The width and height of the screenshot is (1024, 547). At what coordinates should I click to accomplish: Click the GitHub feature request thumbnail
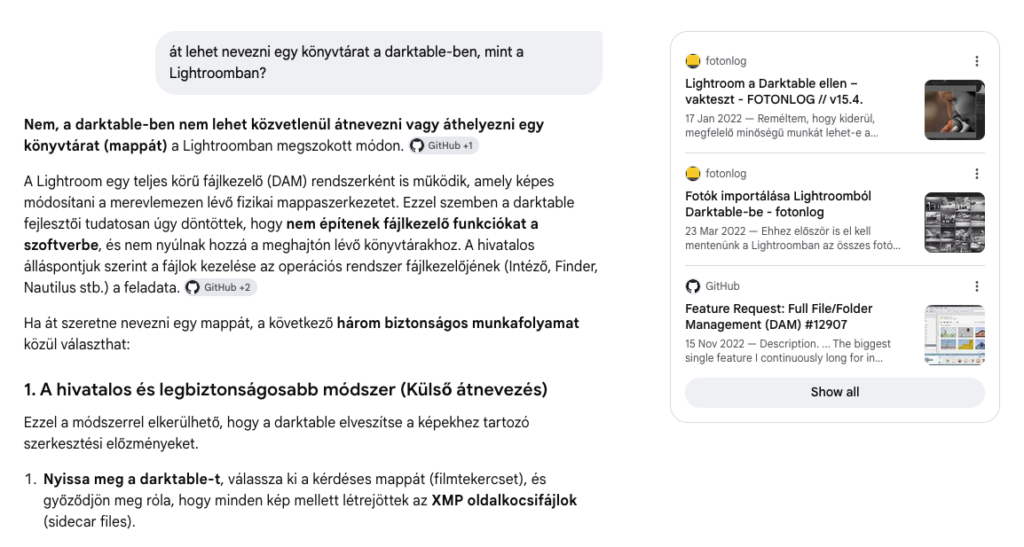pos(954,335)
